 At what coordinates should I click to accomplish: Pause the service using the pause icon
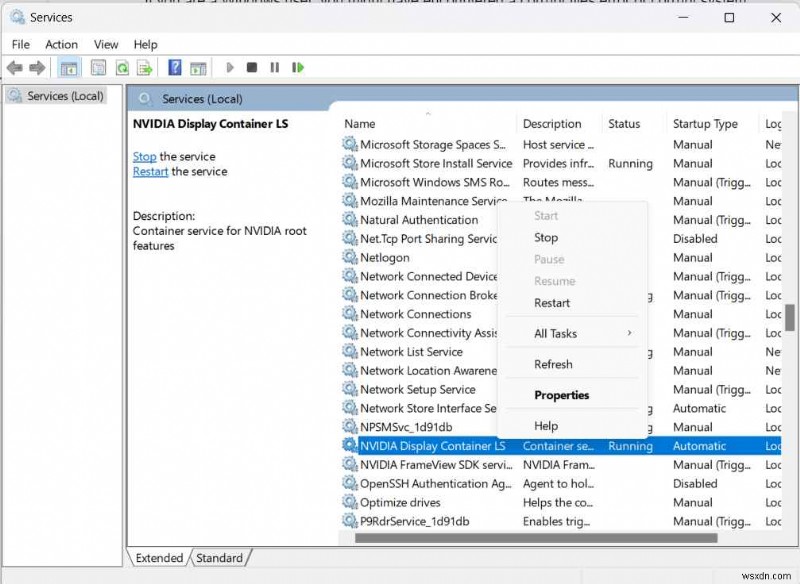click(x=274, y=67)
